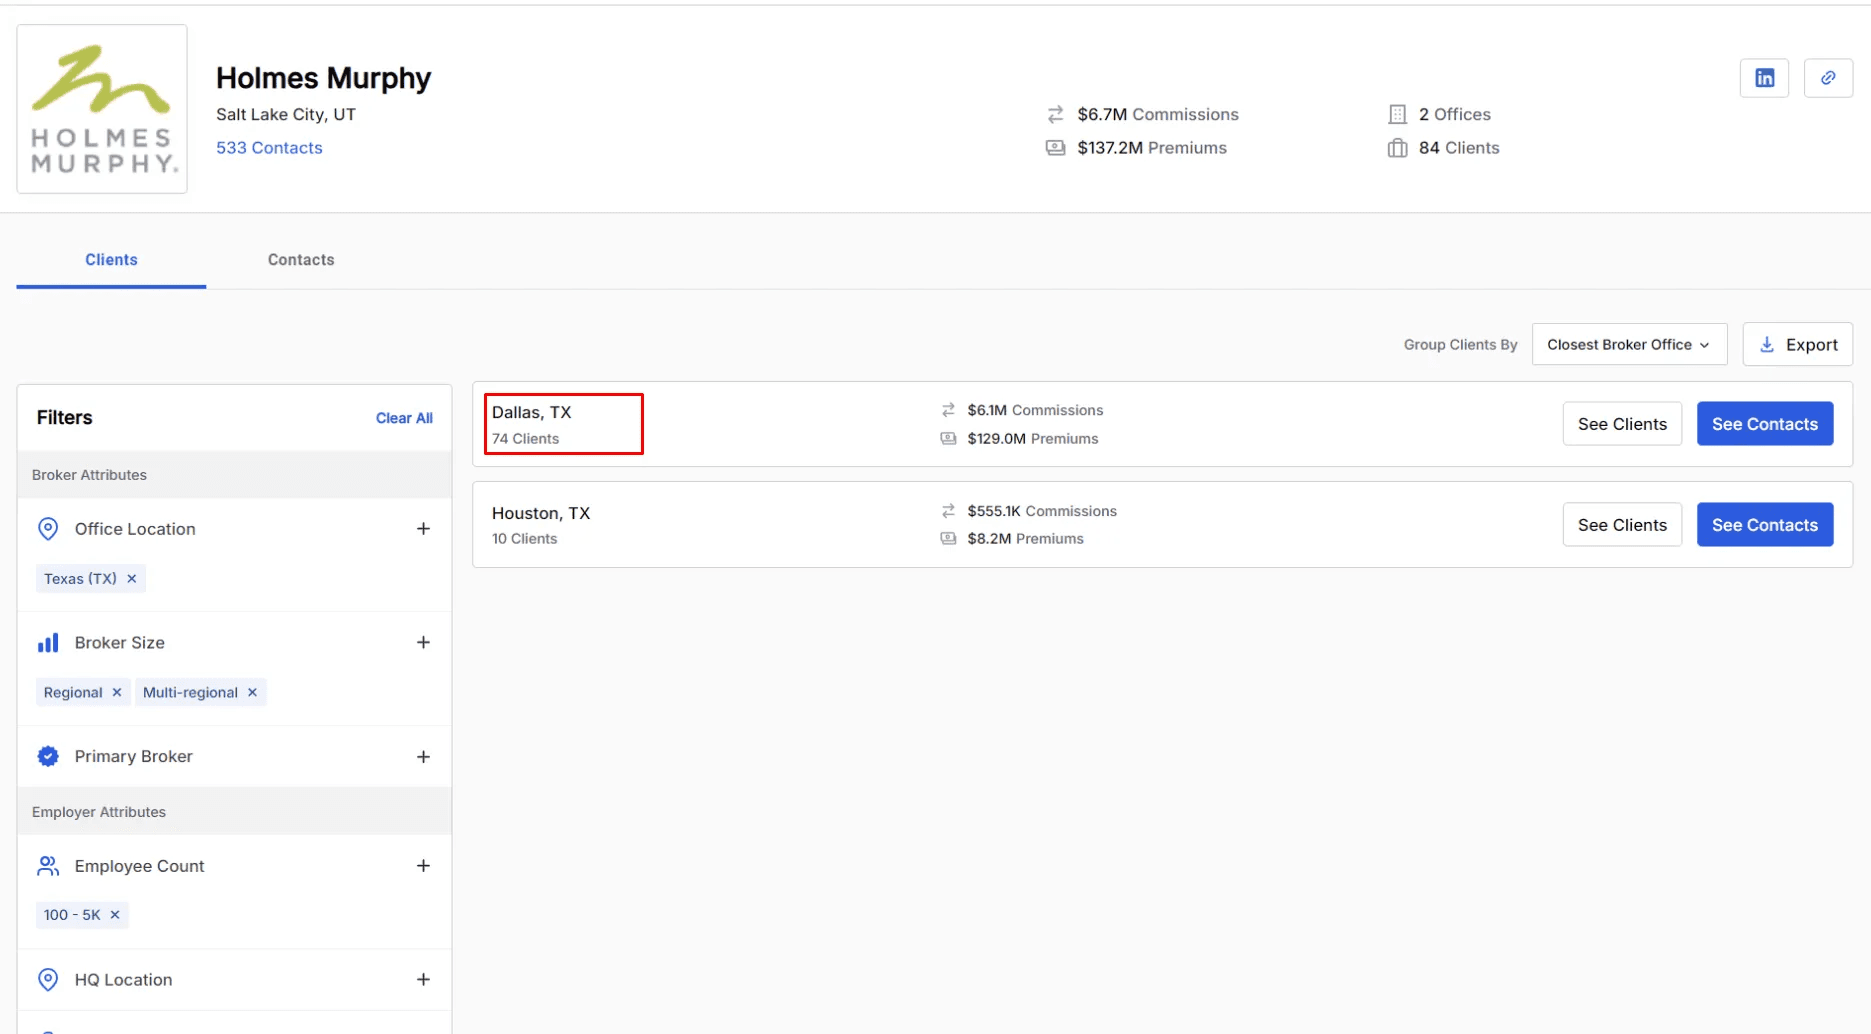
Task: Switch to the Contacts tab
Action: pyautogui.click(x=300, y=259)
